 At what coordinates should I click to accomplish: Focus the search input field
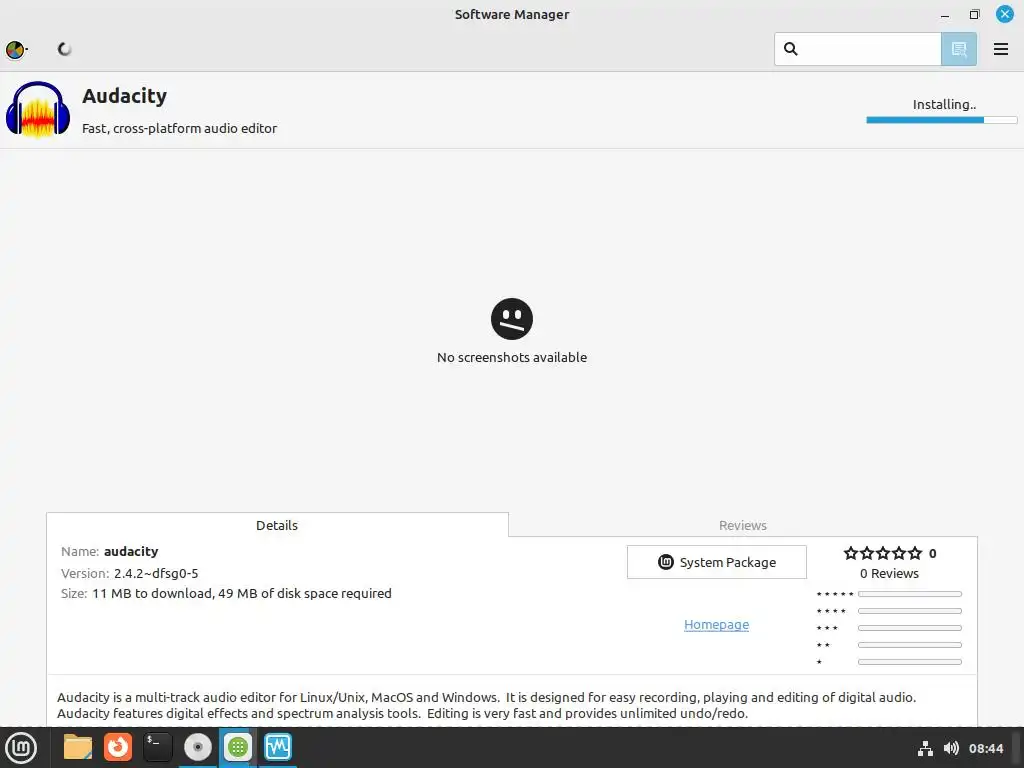[857, 49]
